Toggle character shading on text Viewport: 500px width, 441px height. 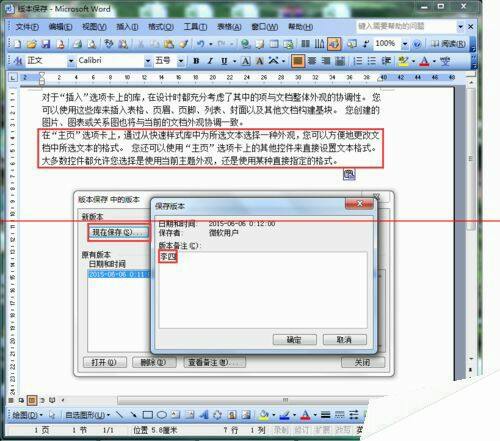click(260, 61)
